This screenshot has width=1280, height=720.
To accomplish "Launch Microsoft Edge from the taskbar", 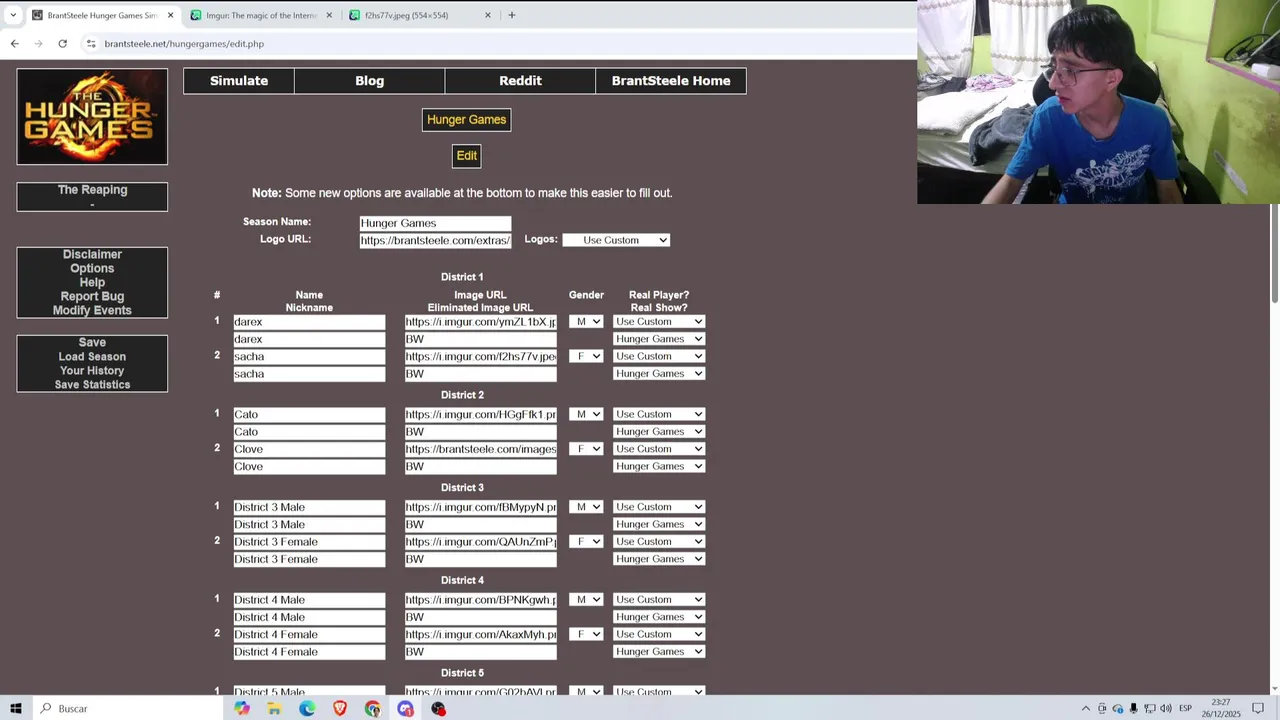I will (x=307, y=708).
